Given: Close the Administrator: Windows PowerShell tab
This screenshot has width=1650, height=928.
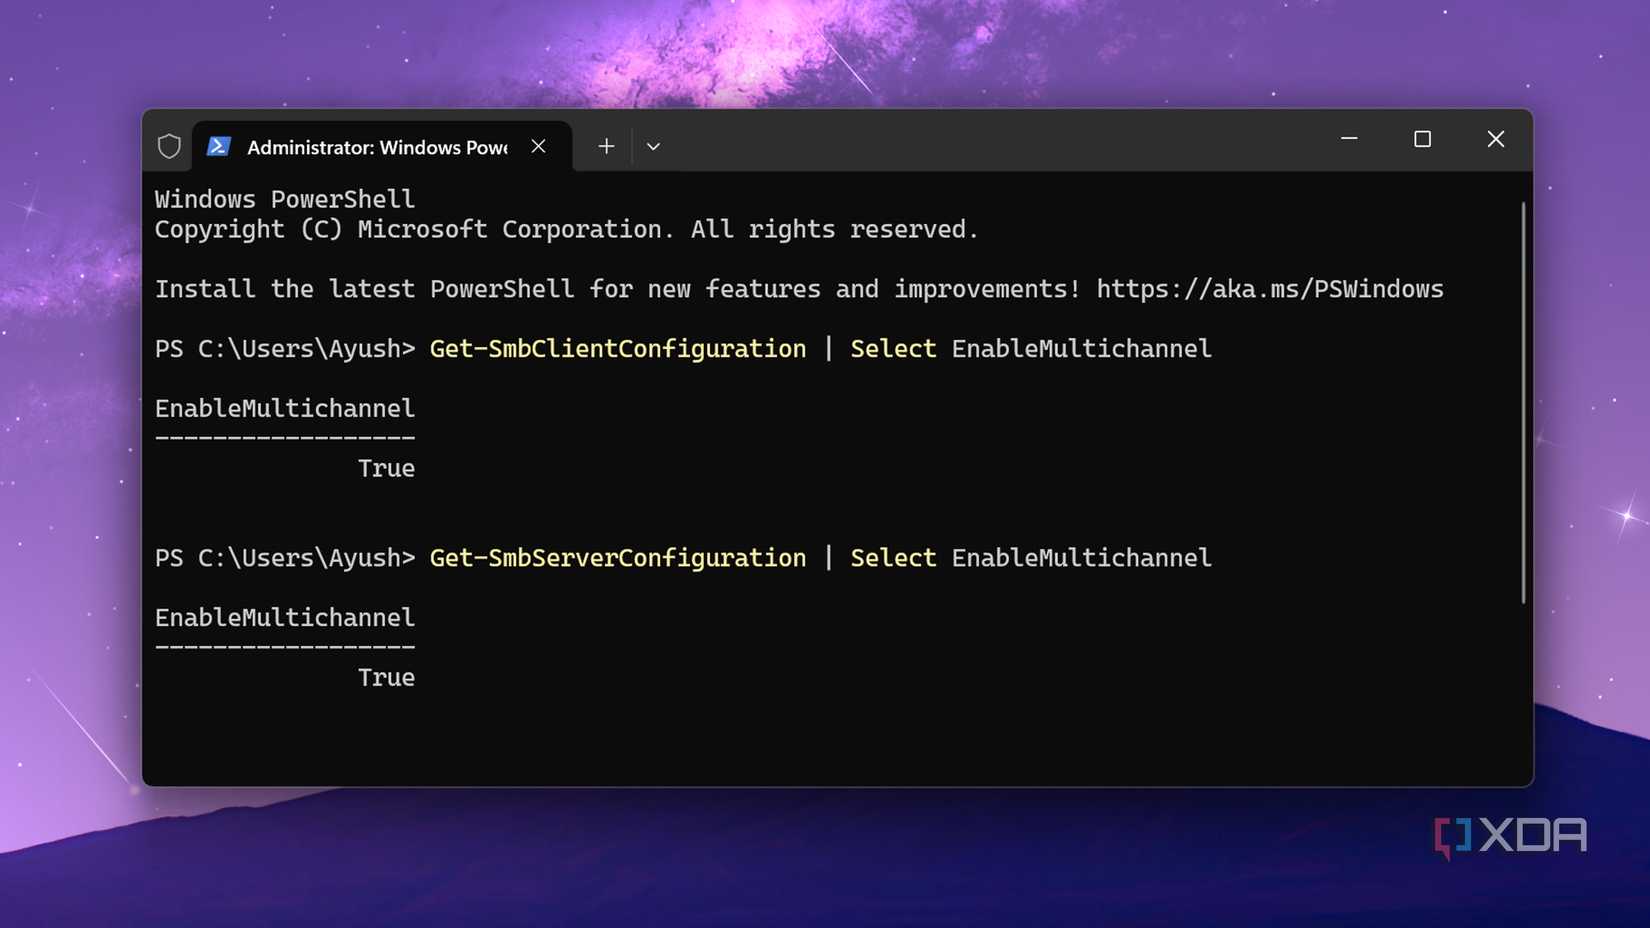Looking at the screenshot, I should tap(538, 146).
